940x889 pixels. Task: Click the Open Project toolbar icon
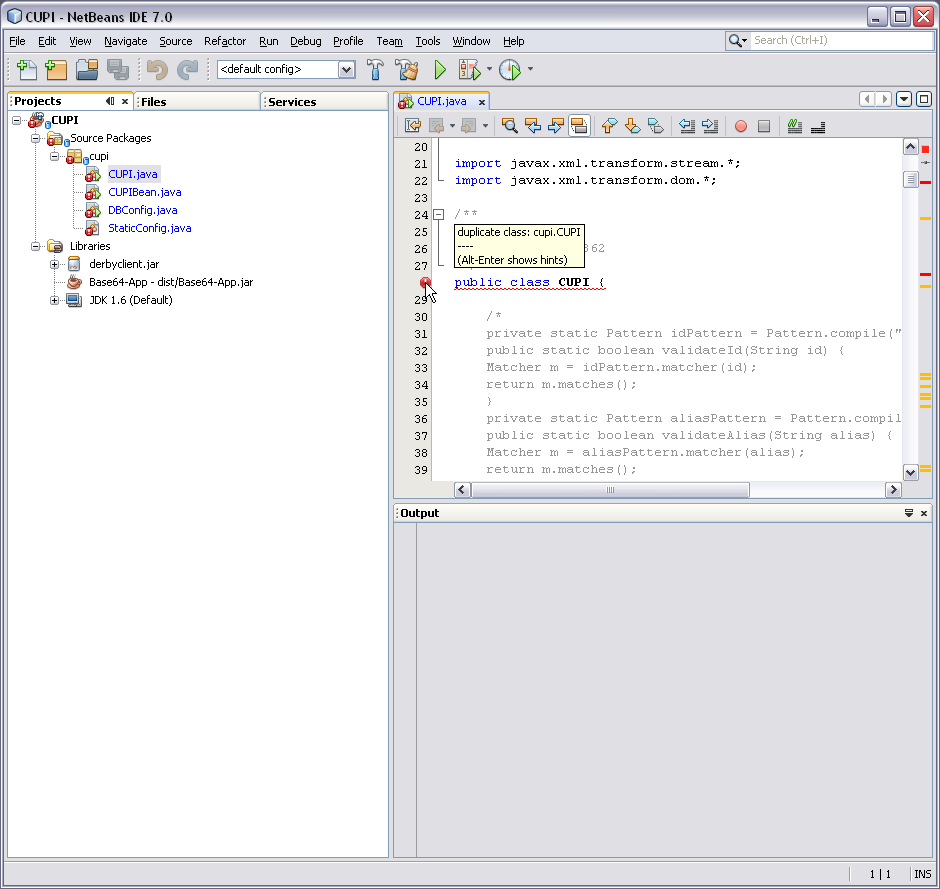click(x=87, y=70)
